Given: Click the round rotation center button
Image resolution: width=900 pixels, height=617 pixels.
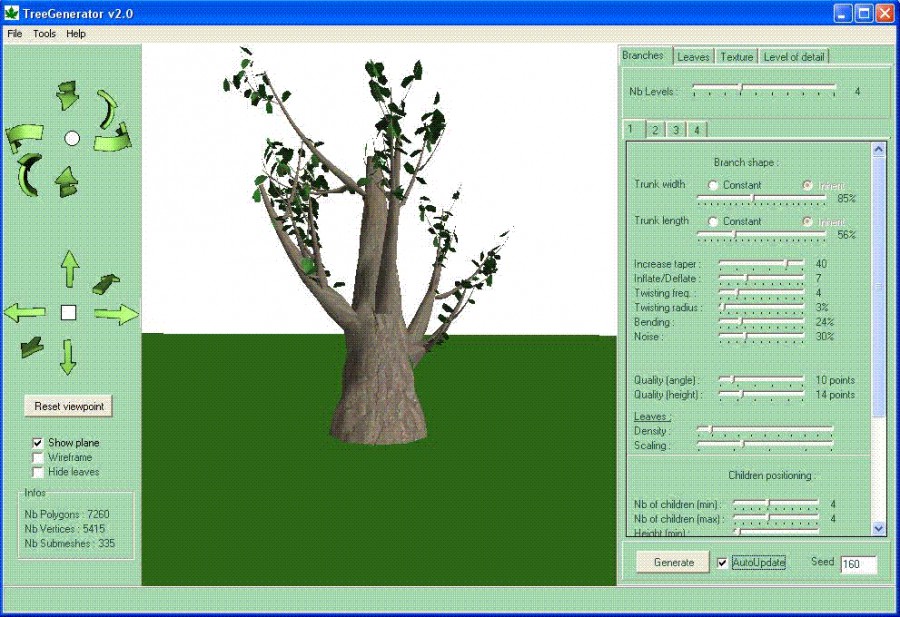Looking at the screenshot, I should [72, 138].
